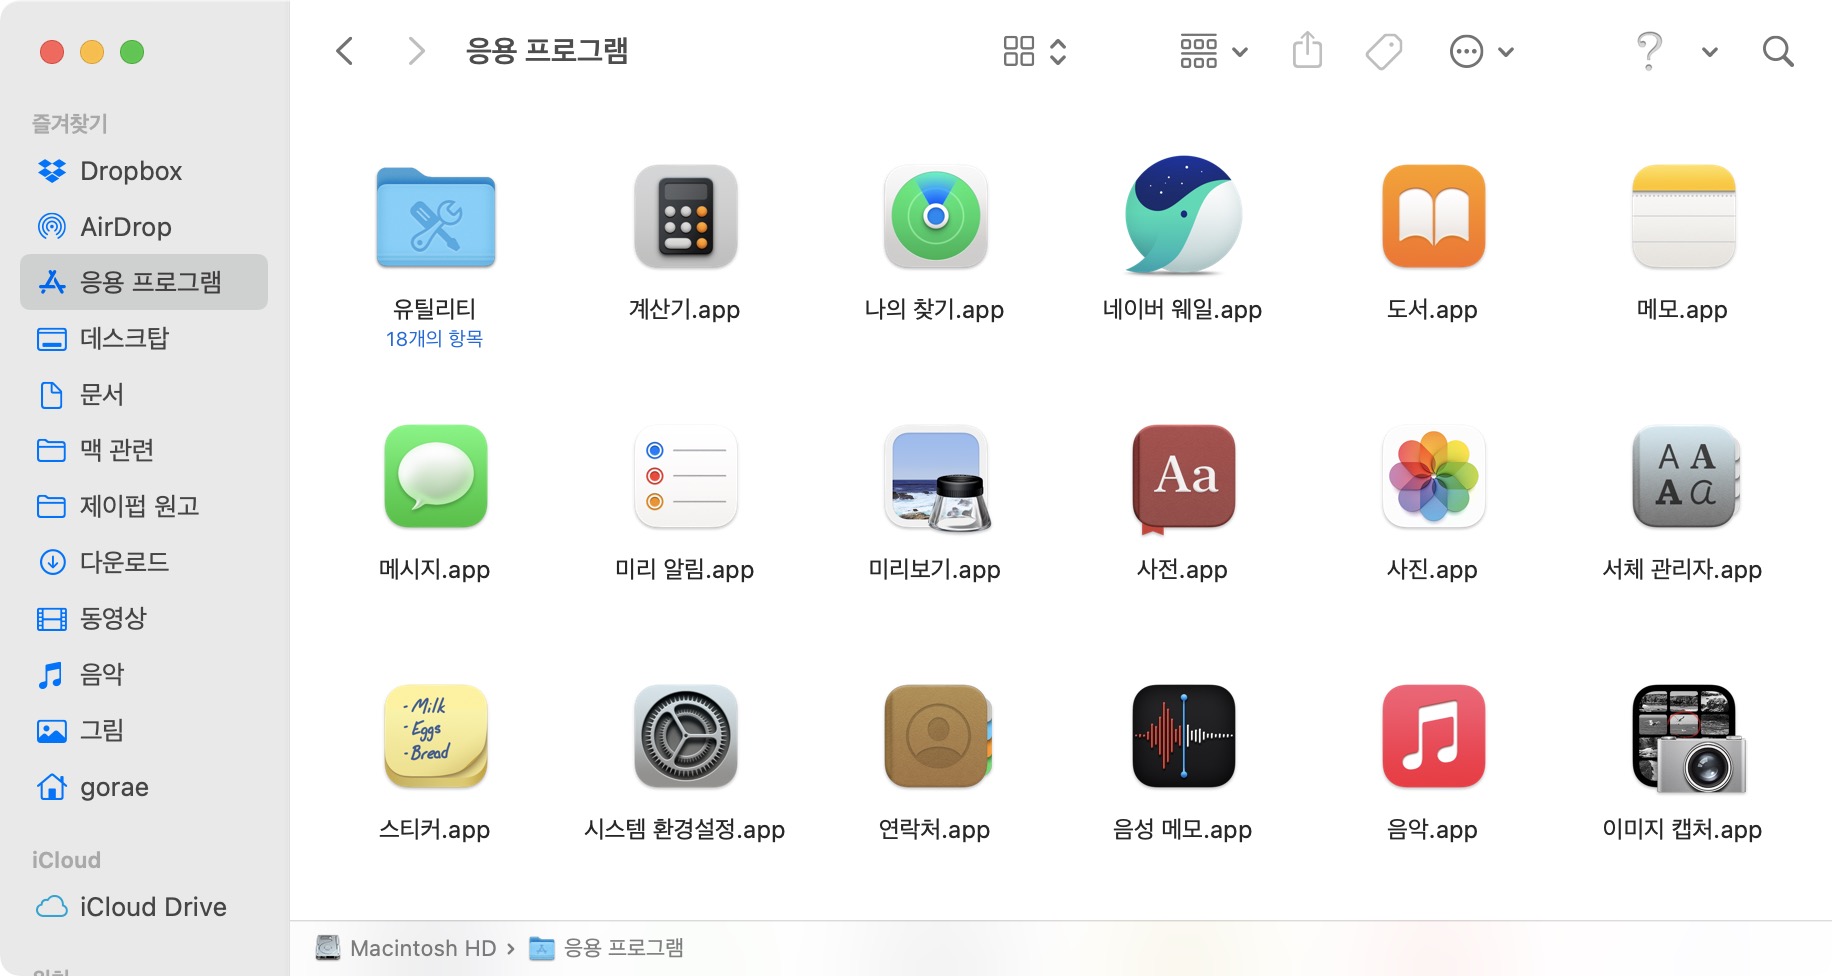Open the gorae home folder
The width and height of the screenshot is (1832, 976).
pyautogui.click(x=144, y=787)
